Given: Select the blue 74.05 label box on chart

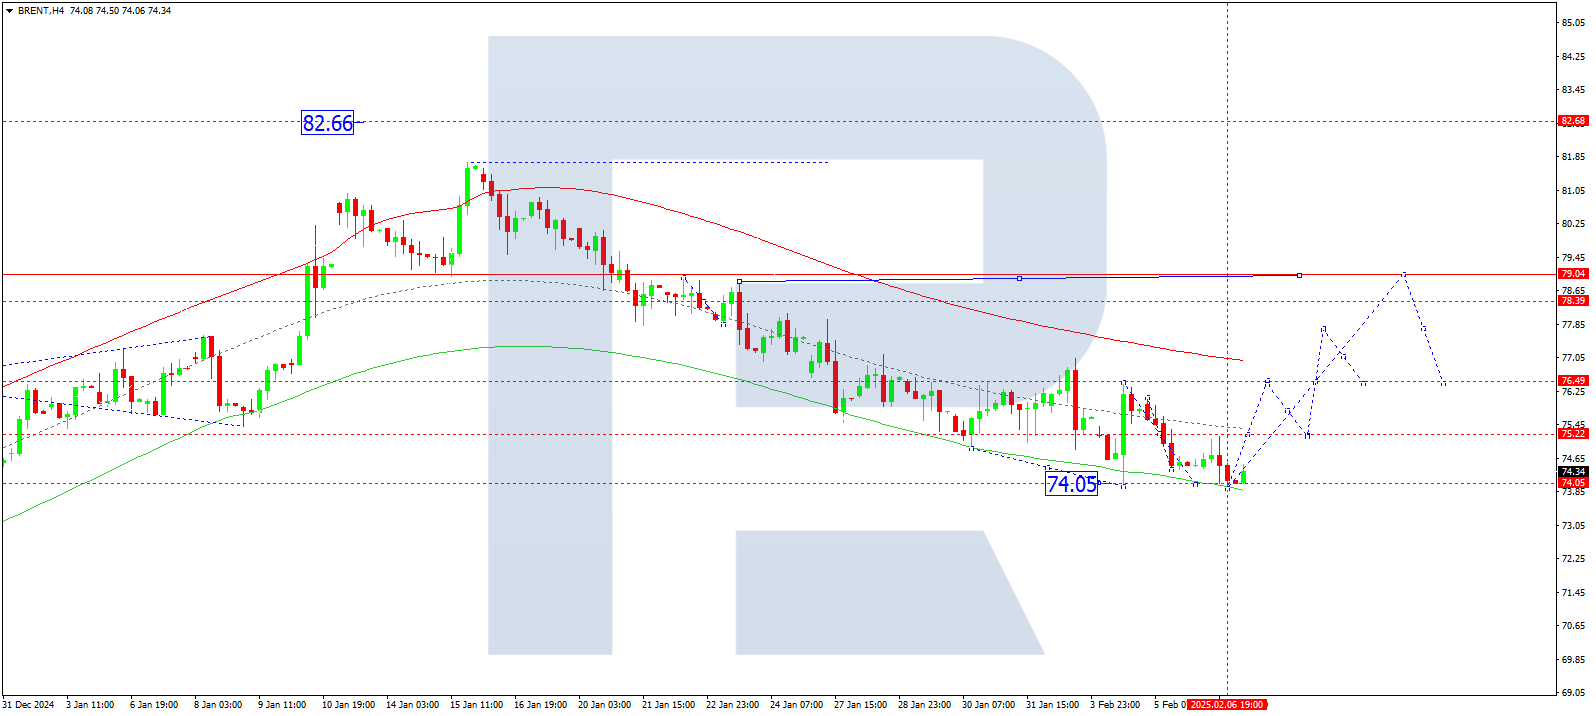Looking at the screenshot, I should coord(1071,484).
